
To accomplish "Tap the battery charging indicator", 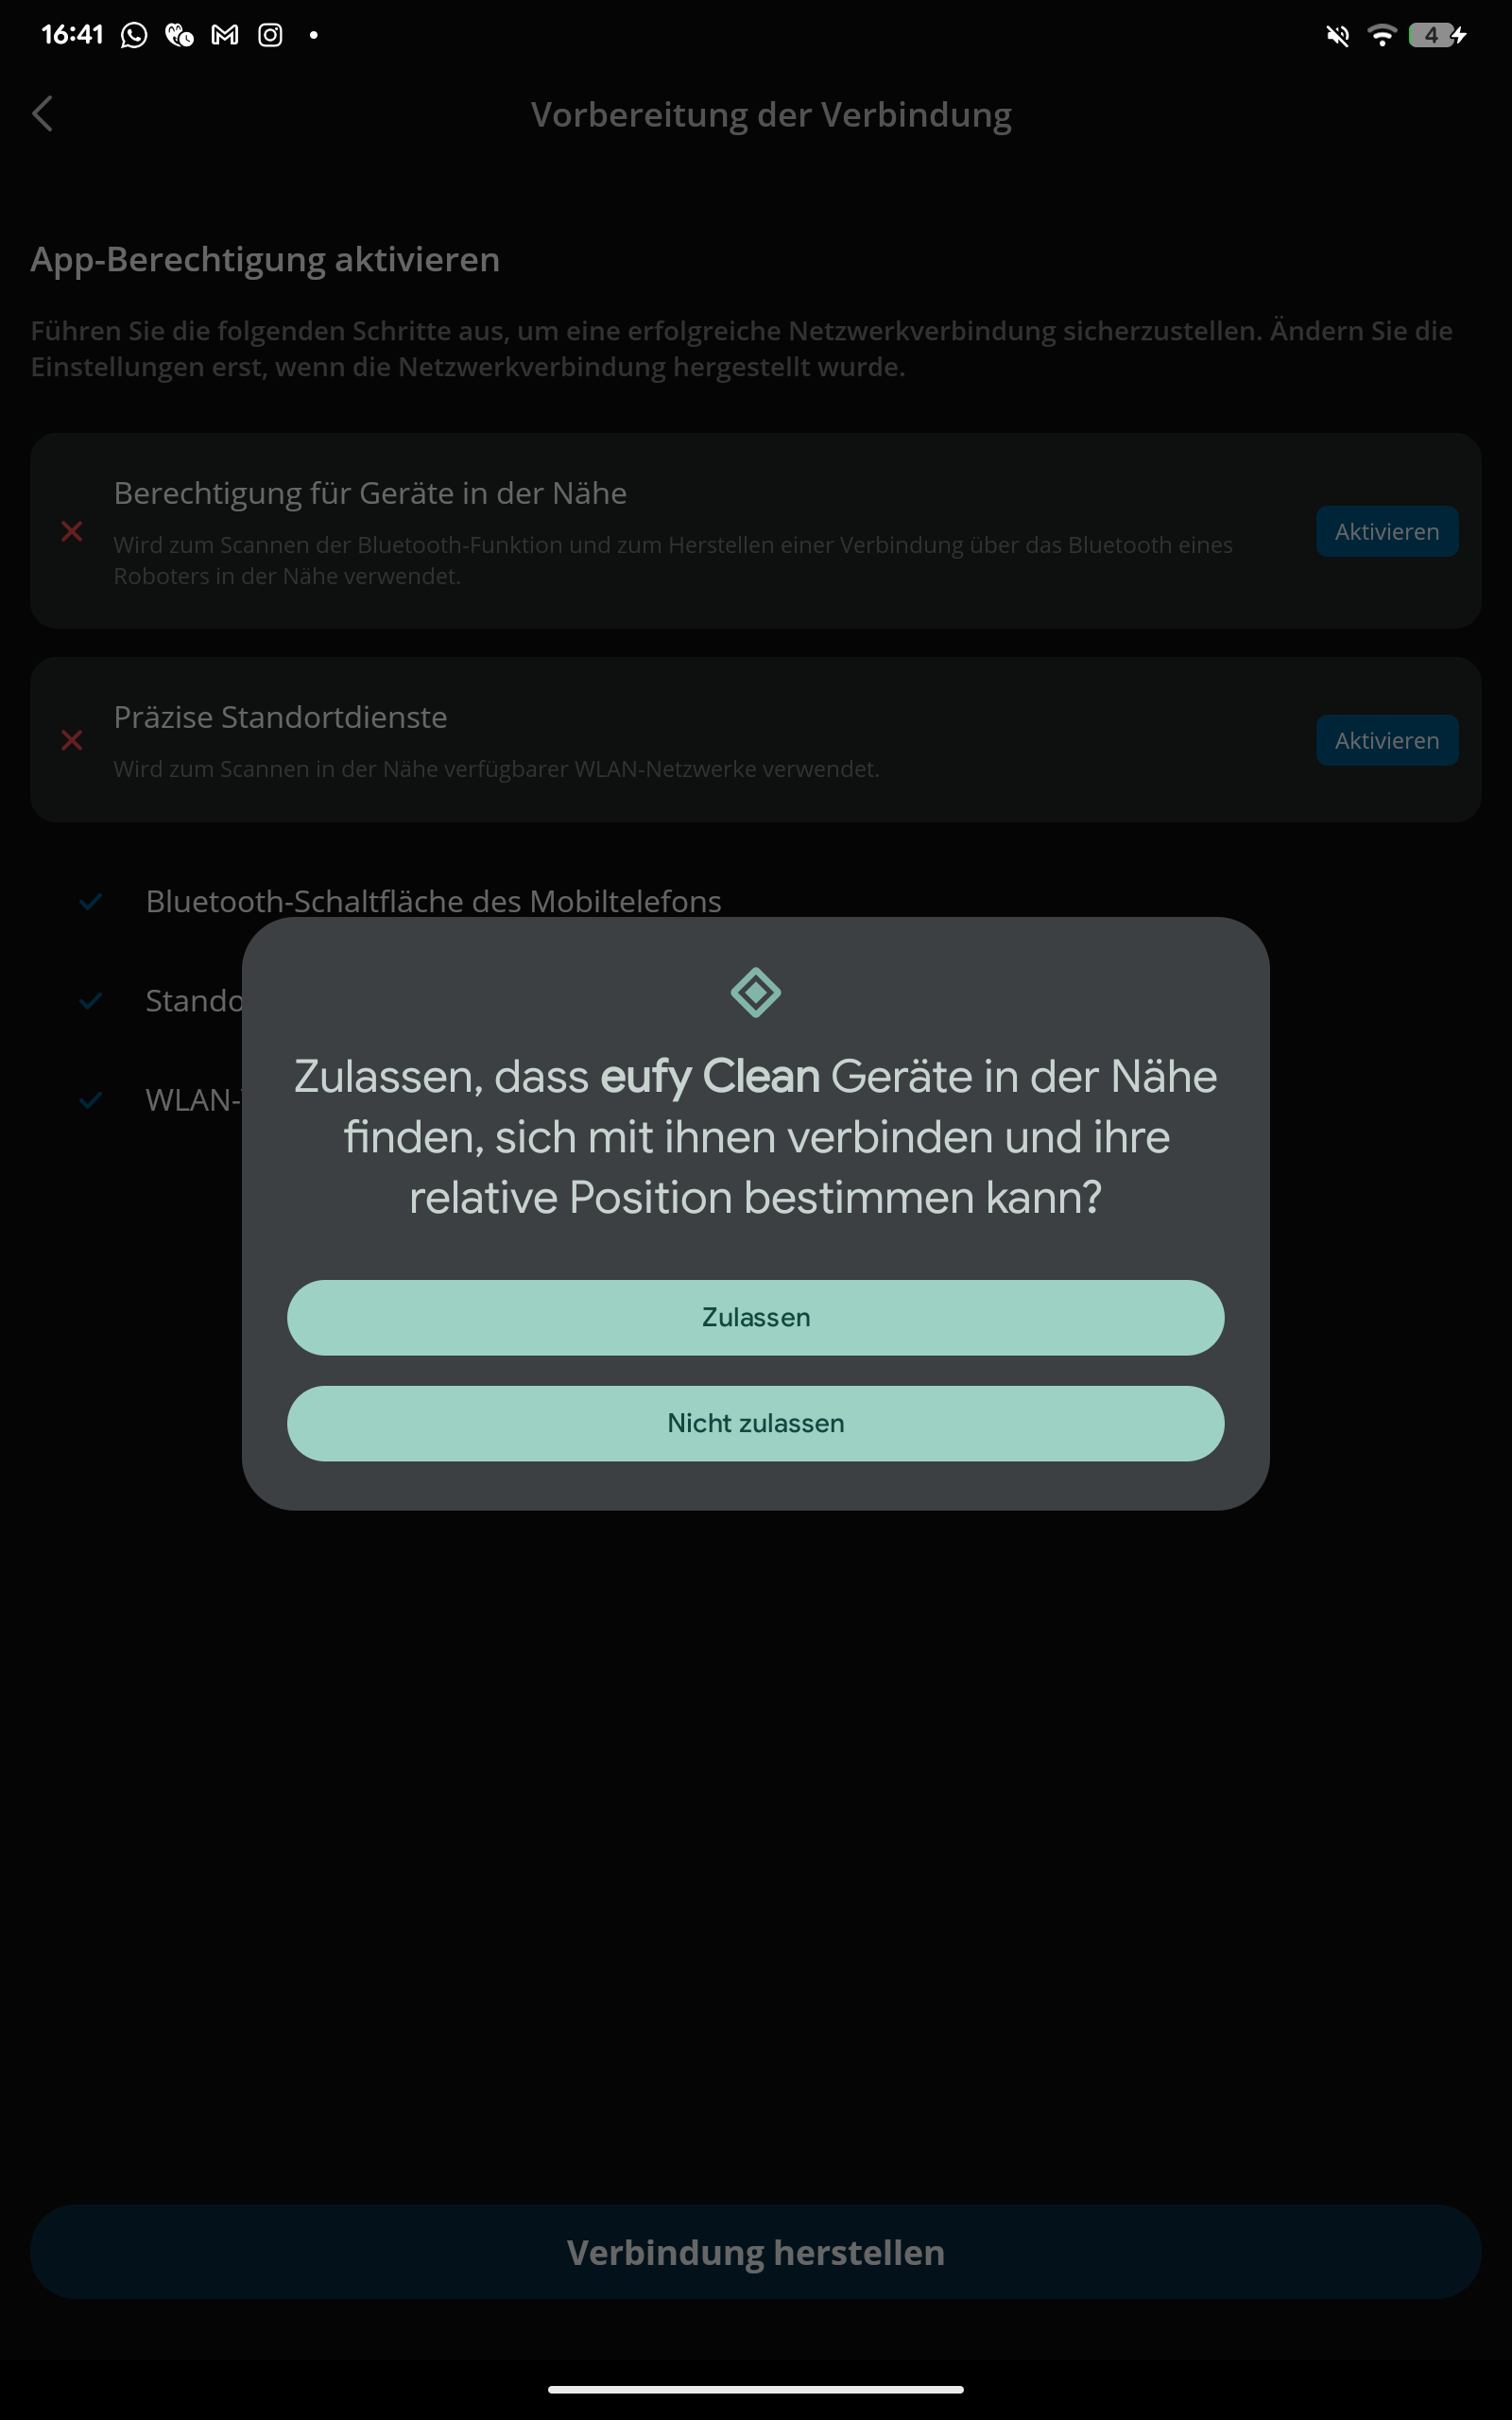I will (x=1437, y=35).
